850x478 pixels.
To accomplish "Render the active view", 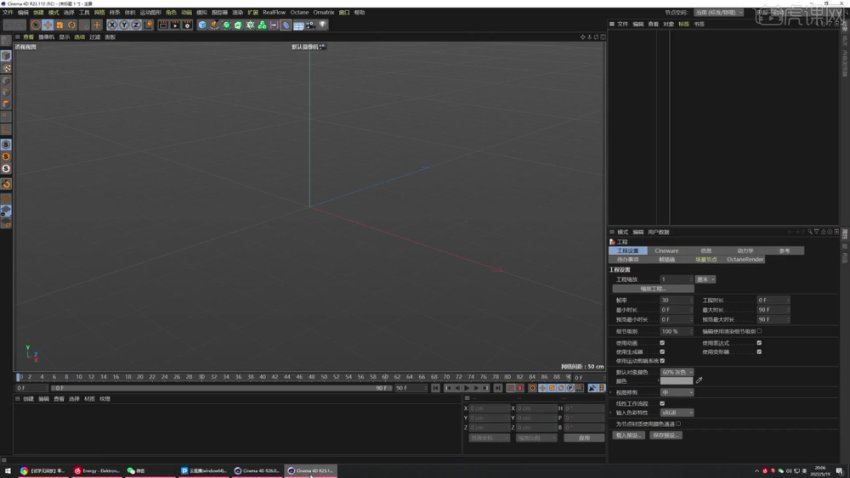I will (163, 25).
